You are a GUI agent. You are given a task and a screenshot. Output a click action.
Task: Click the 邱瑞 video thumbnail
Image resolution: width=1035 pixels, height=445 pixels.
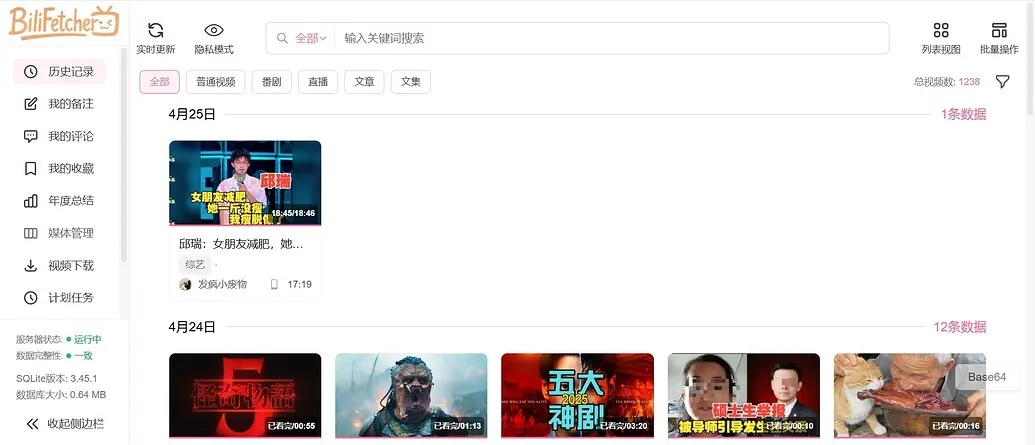(245, 183)
